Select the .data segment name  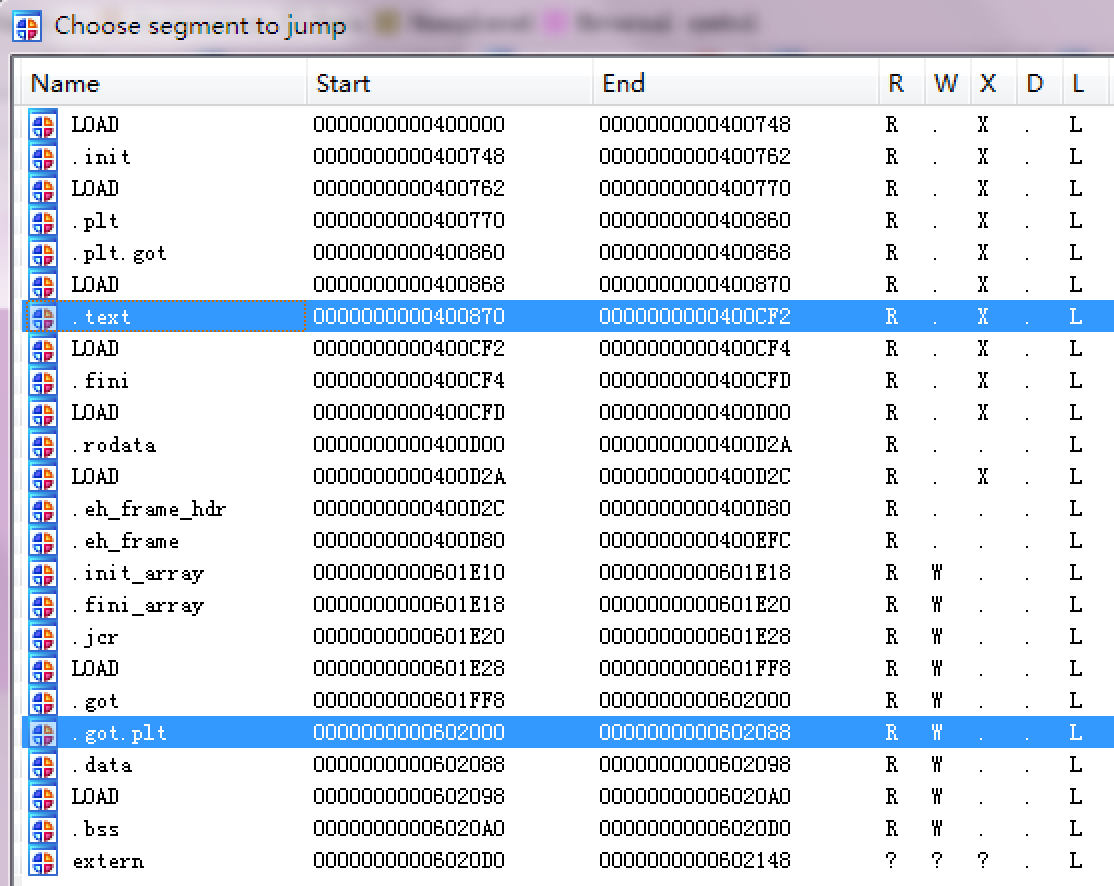[102, 765]
